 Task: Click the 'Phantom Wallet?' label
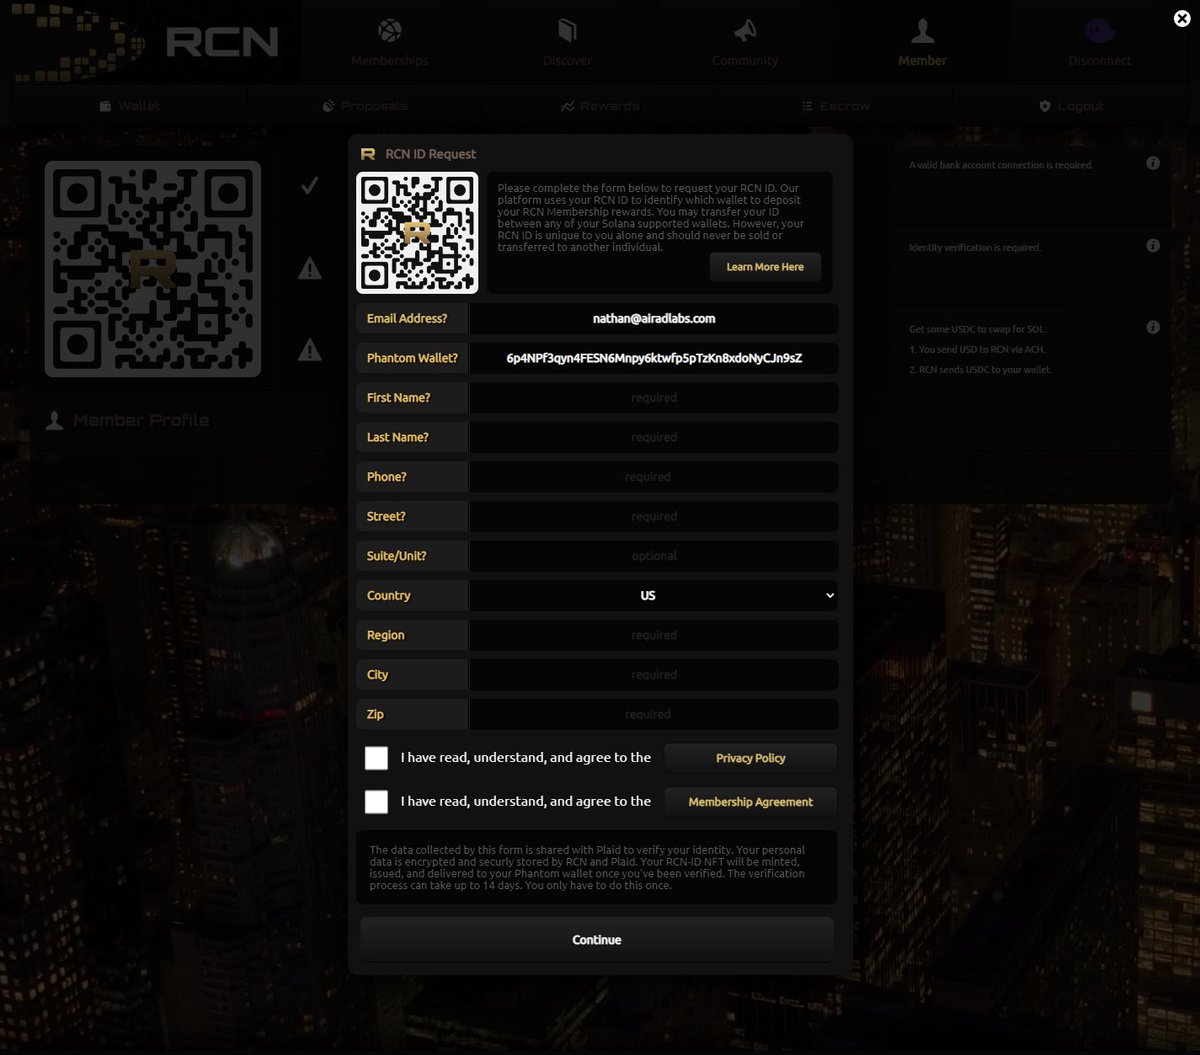(x=412, y=358)
